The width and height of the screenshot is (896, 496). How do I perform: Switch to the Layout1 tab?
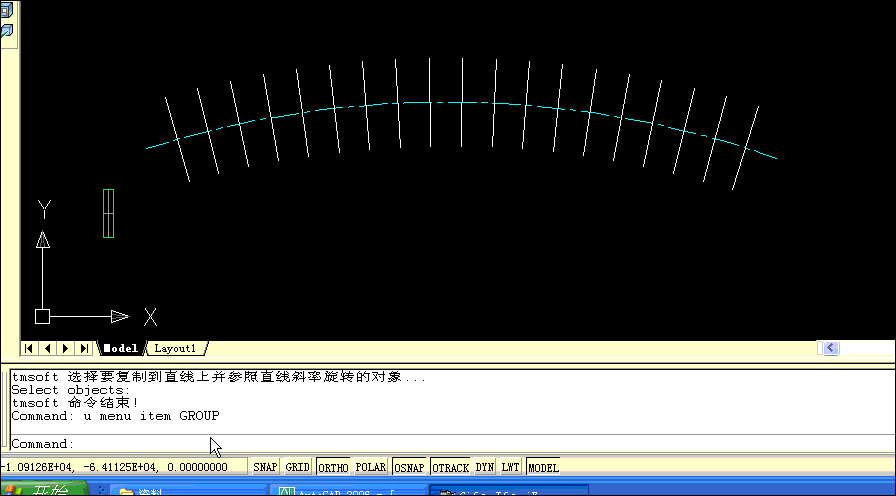[175, 348]
